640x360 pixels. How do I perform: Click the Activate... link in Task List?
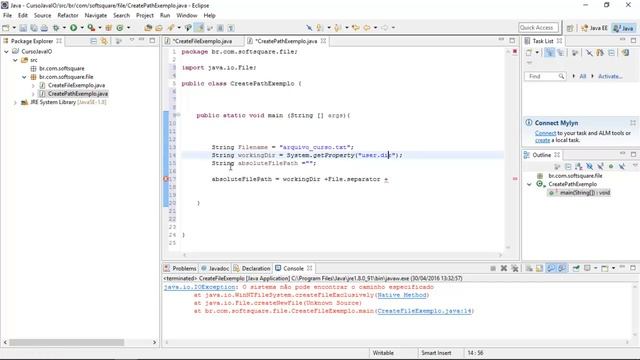tap(610, 76)
